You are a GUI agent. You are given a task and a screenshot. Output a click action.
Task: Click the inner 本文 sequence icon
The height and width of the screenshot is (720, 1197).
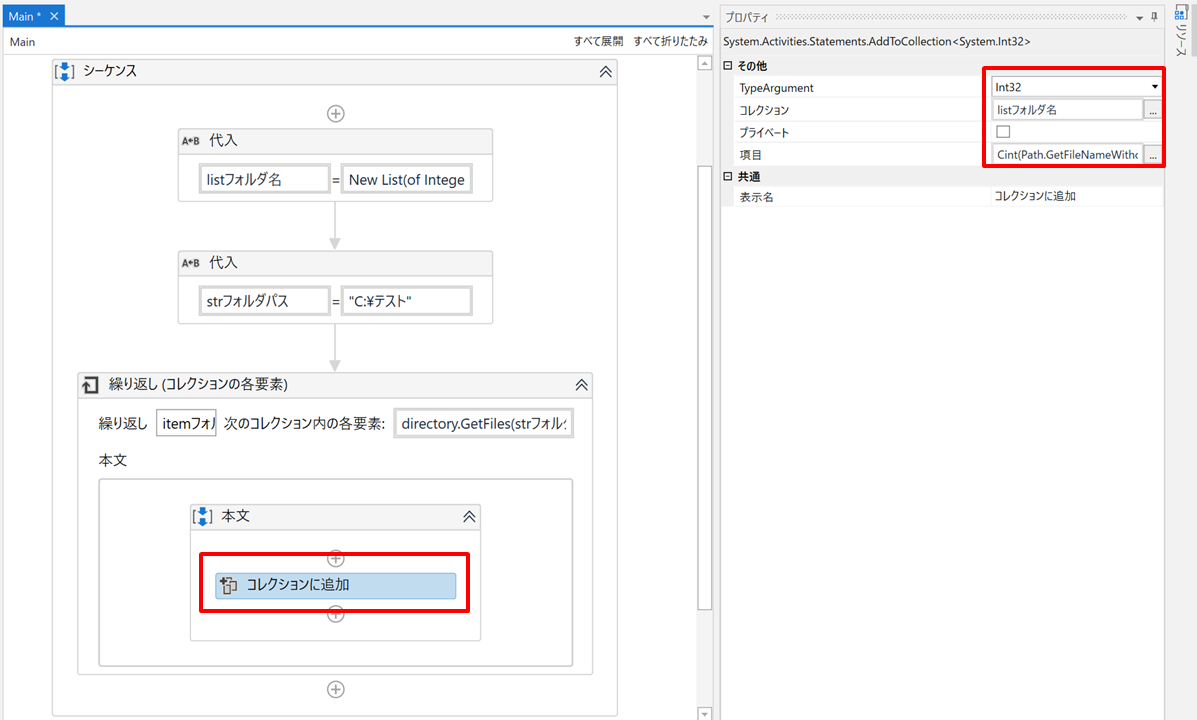pyautogui.click(x=202, y=517)
